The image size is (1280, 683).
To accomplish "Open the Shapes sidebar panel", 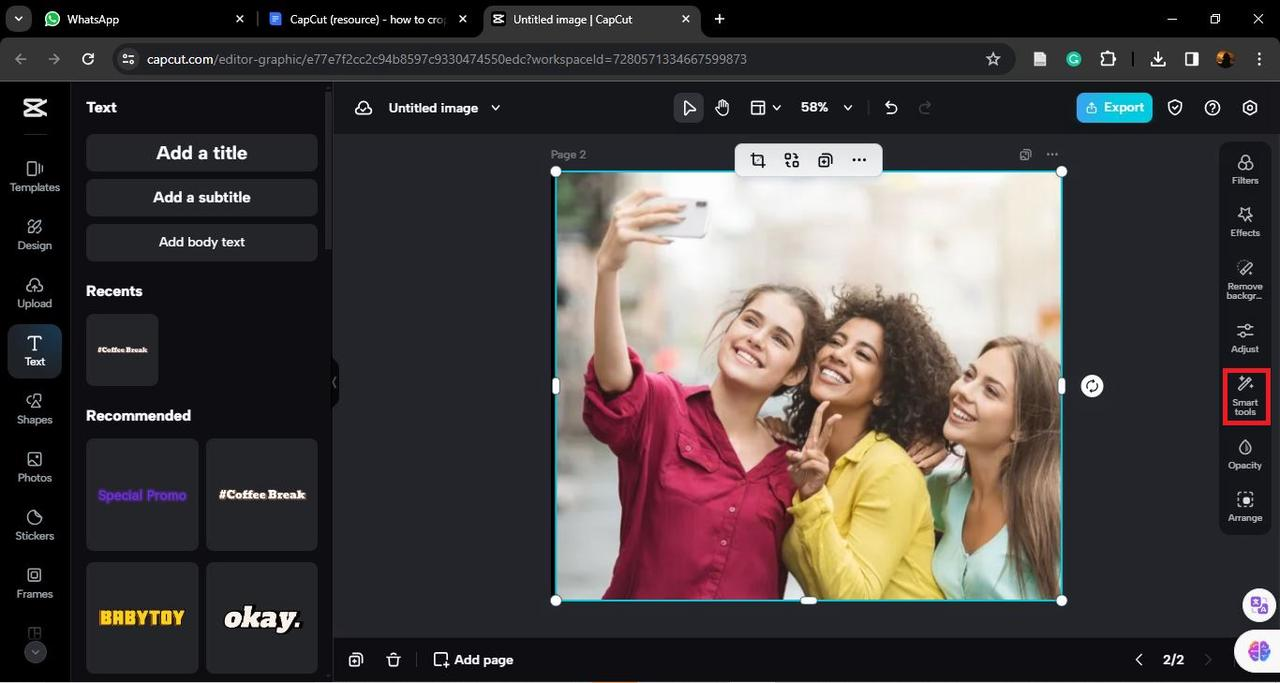I will [35, 408].
